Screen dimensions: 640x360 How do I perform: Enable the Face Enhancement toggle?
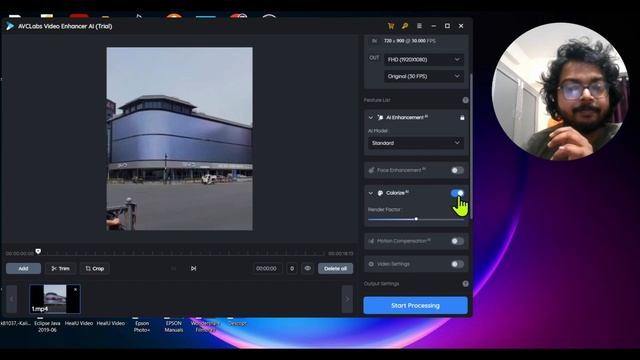(457, 170)
